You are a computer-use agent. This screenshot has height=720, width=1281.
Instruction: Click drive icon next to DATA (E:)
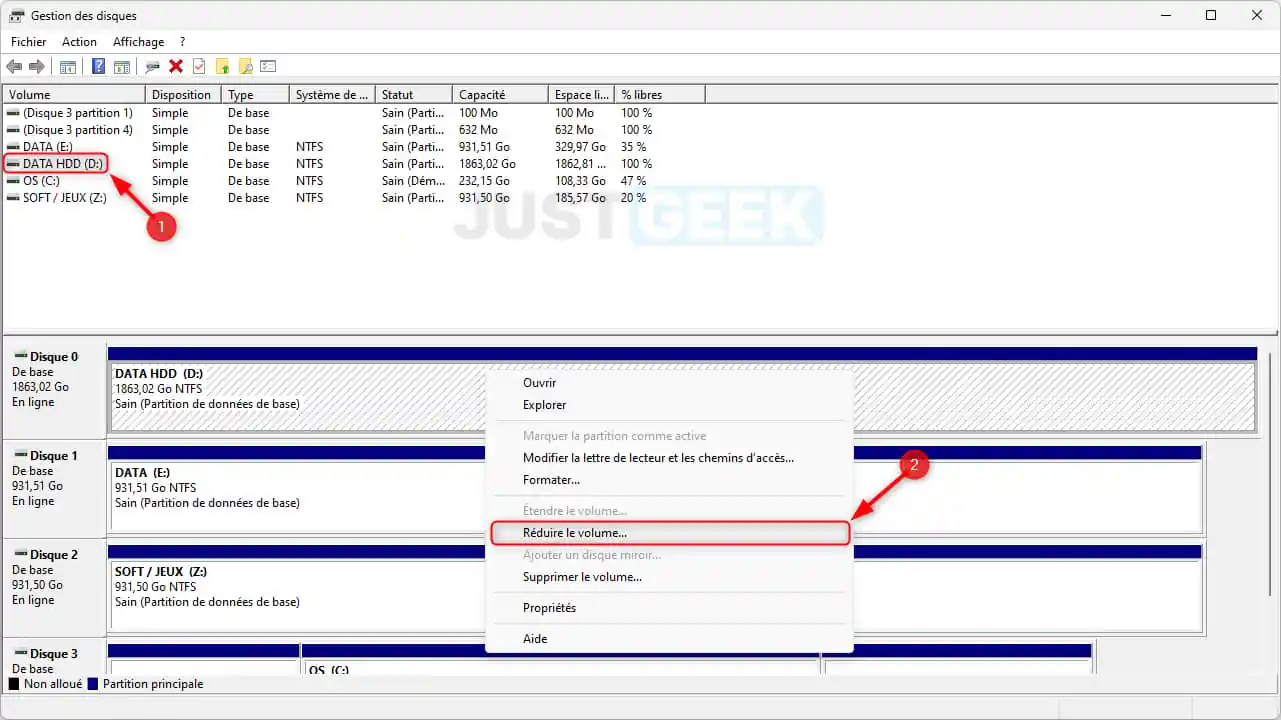point(13,147)
